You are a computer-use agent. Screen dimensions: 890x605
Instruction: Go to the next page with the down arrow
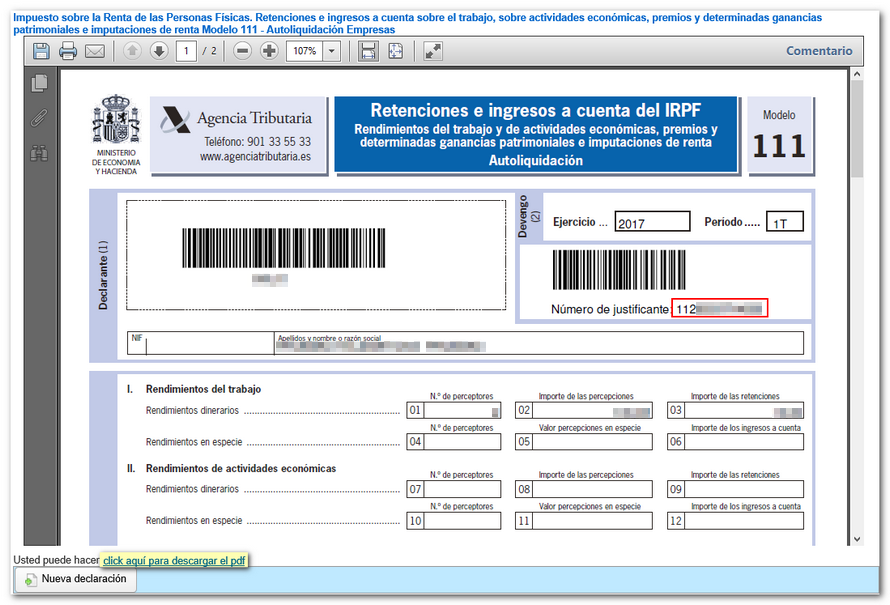(x=158, y=51)
